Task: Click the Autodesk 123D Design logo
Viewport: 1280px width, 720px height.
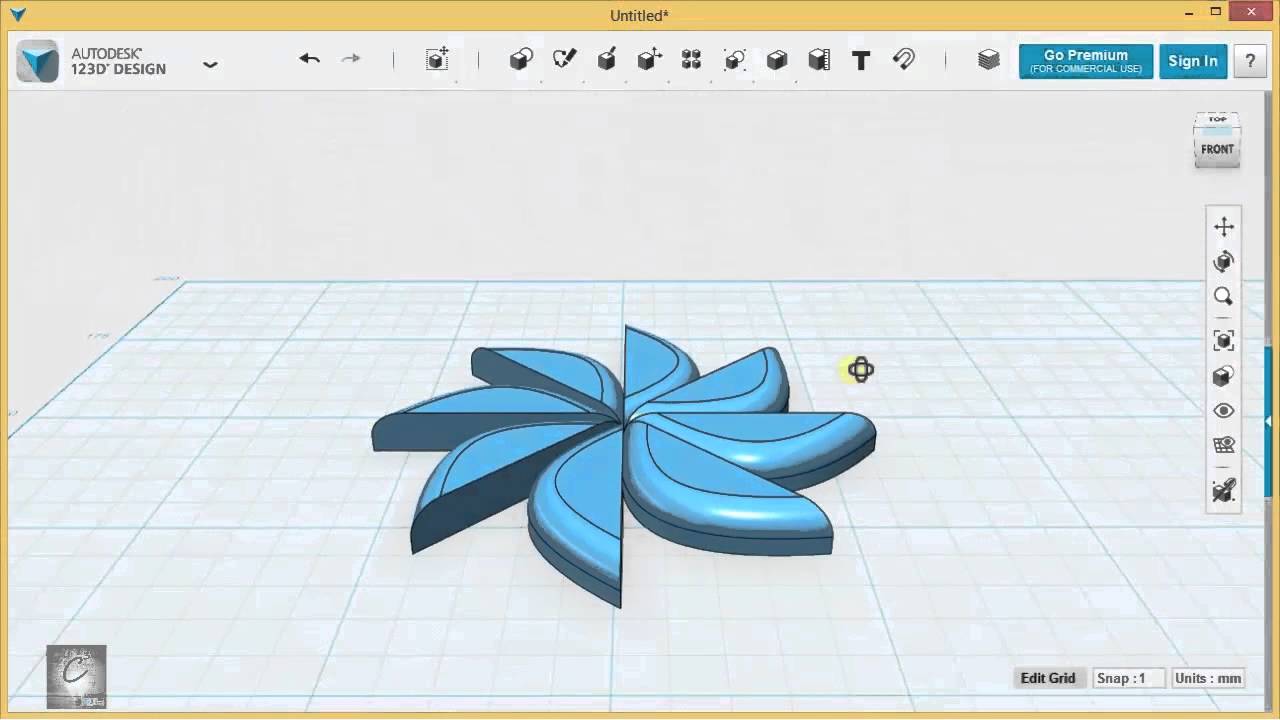Action: (38, 61)
